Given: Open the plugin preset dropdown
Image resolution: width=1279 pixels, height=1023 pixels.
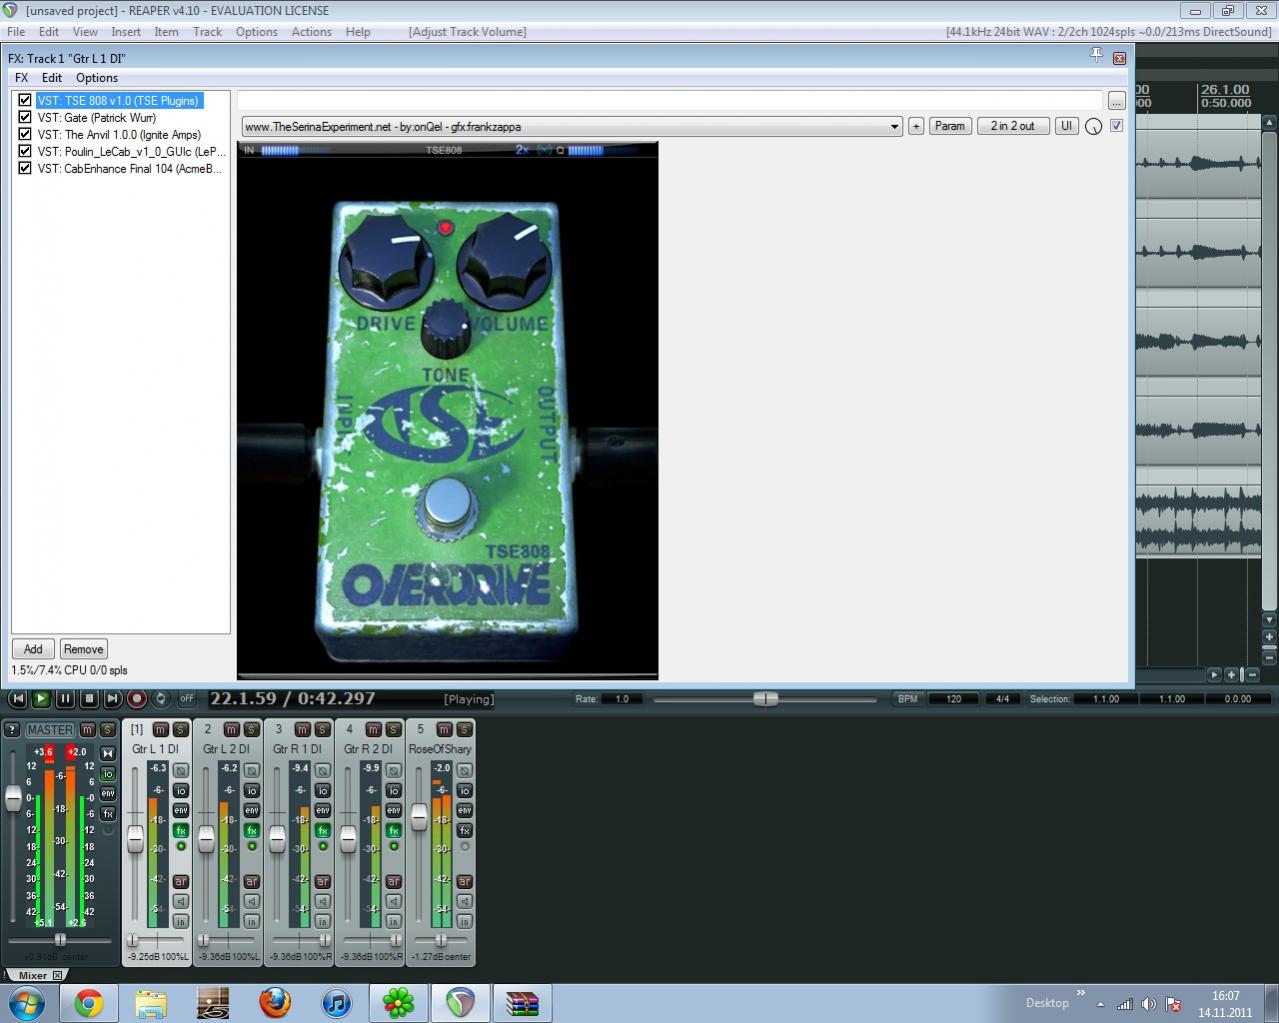Looking at the screenshot, I should coord(572,127).
